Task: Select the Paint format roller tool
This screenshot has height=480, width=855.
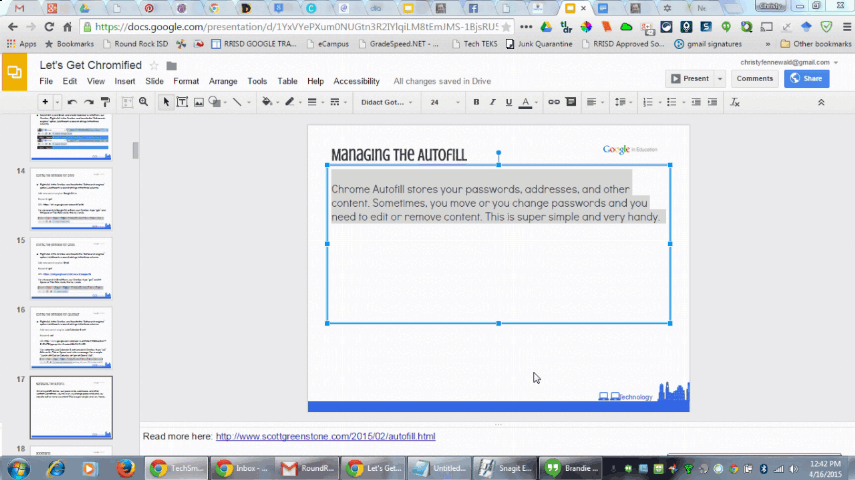Action: click(x=106, y=102)
